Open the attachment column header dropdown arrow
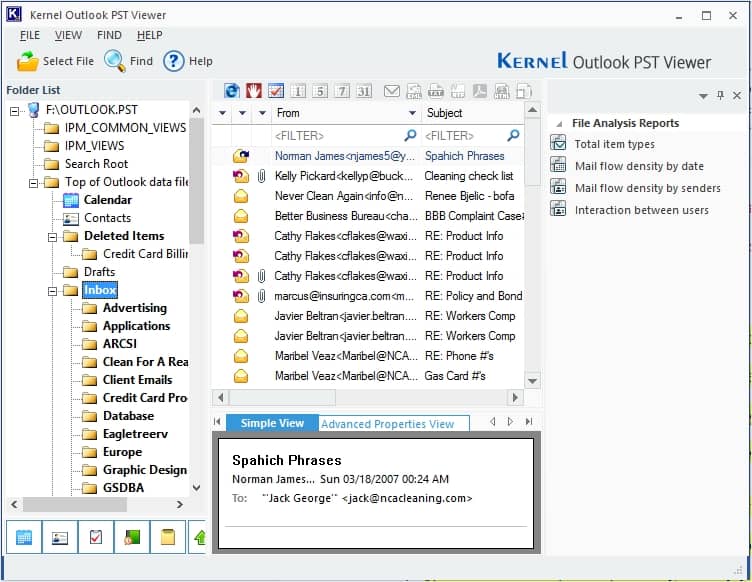The width and height of the screenshot is (752, 582). 262,113
